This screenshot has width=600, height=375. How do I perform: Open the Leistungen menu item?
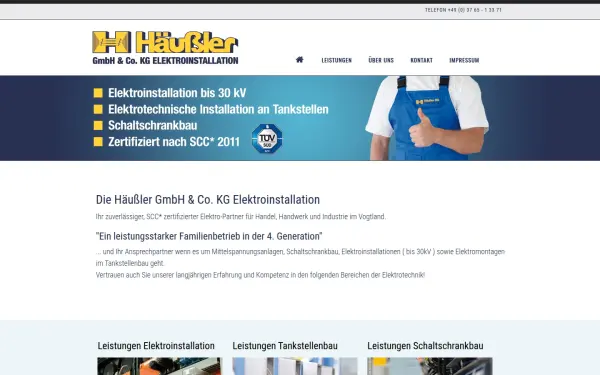click(336, 60)
